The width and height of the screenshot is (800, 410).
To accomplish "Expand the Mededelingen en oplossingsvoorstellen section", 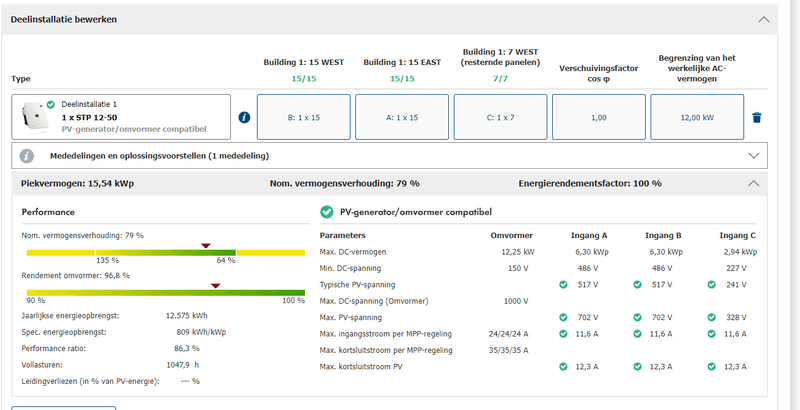I will (x=754, y=156).
